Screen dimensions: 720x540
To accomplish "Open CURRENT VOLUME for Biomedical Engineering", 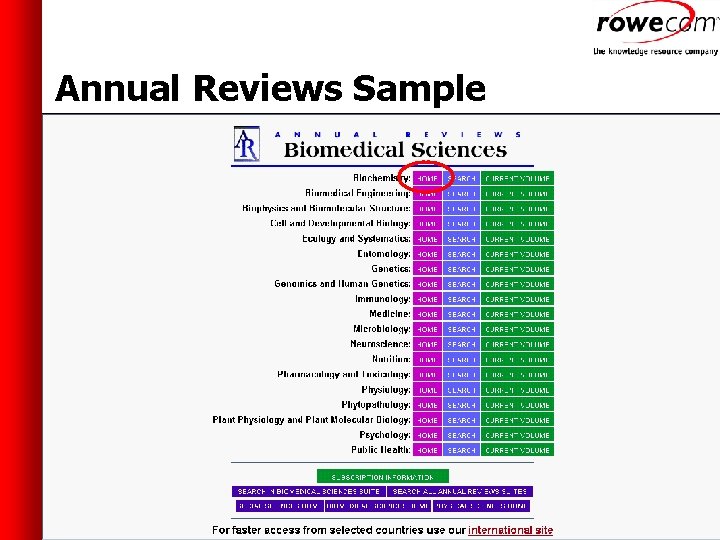I will click(x=518, y=194).
